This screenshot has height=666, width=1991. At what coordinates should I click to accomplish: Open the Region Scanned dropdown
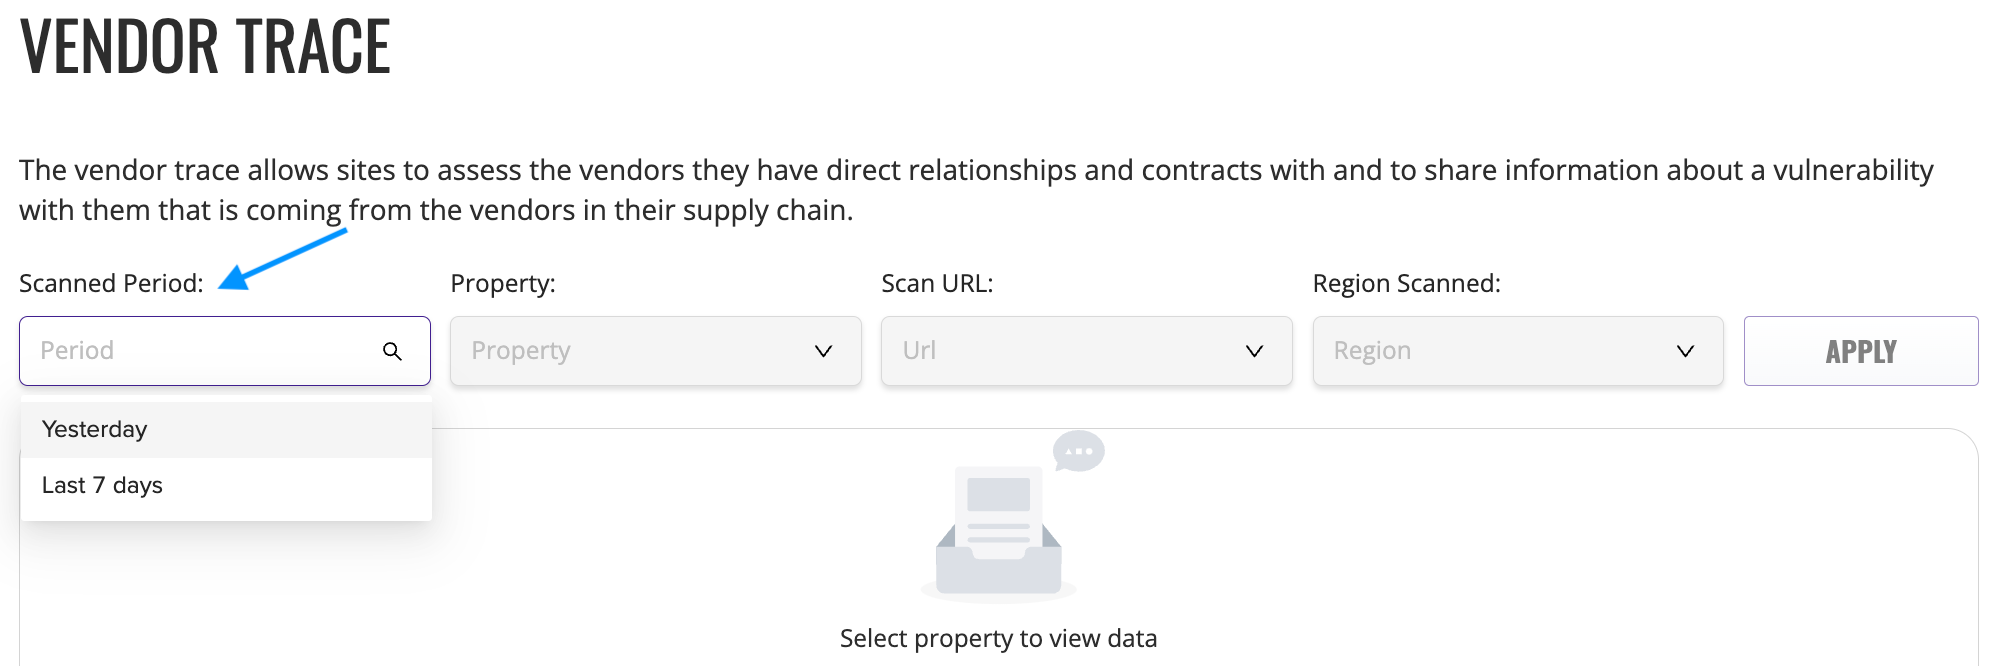pyautogui.click(x=1518, y=351)
